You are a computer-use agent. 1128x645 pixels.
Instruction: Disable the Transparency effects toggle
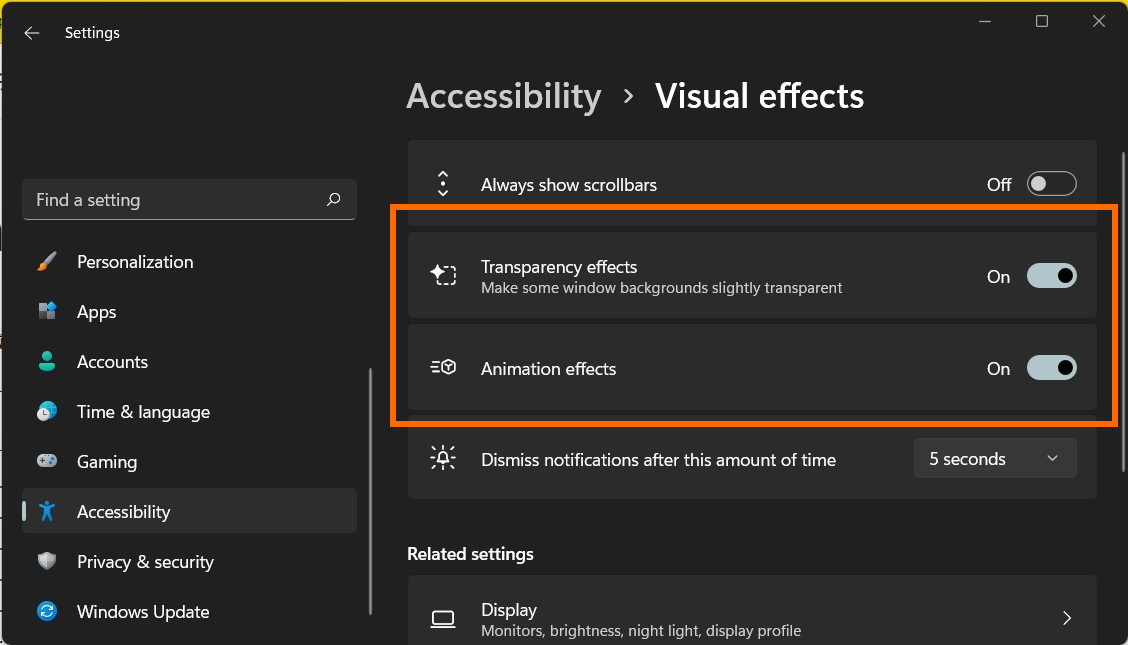(1051, 276)
